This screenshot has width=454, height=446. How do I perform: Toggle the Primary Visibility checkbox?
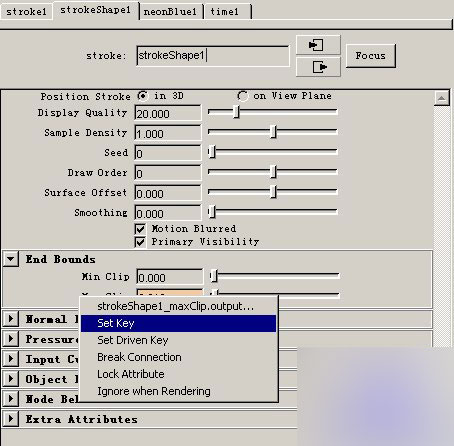pos(140,242)
